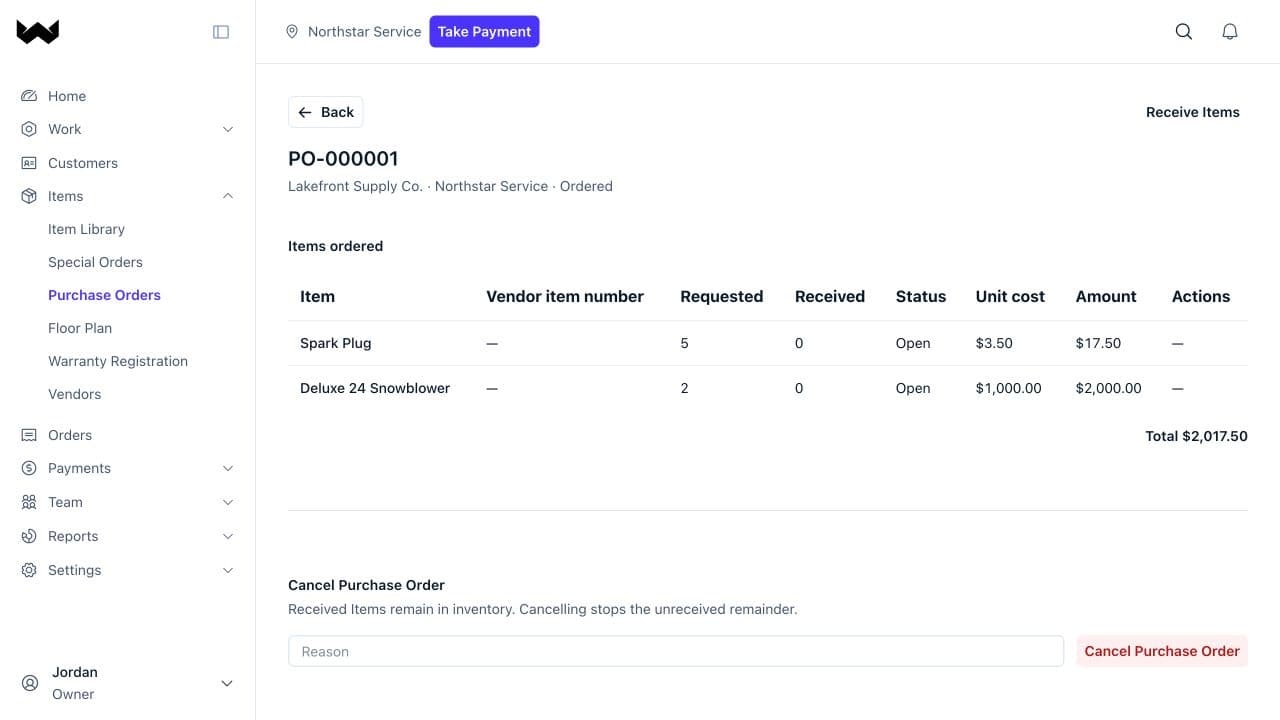
Task: Expand the Payments chevron
Action: tap(227, 468)
